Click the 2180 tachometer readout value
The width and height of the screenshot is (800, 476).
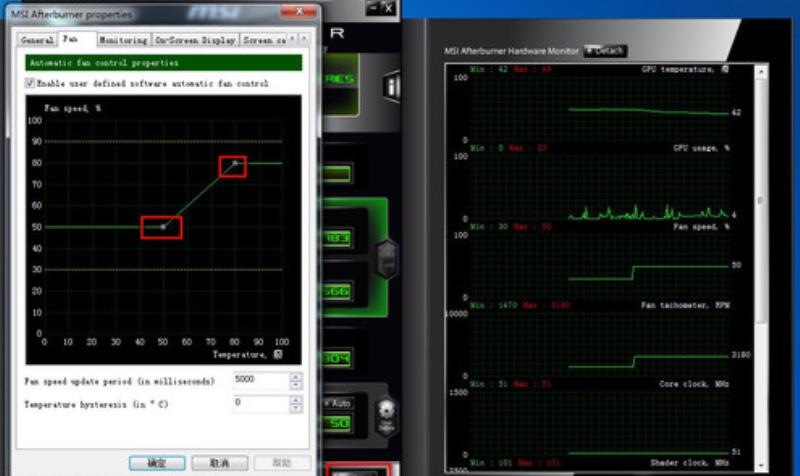(741, 355)
